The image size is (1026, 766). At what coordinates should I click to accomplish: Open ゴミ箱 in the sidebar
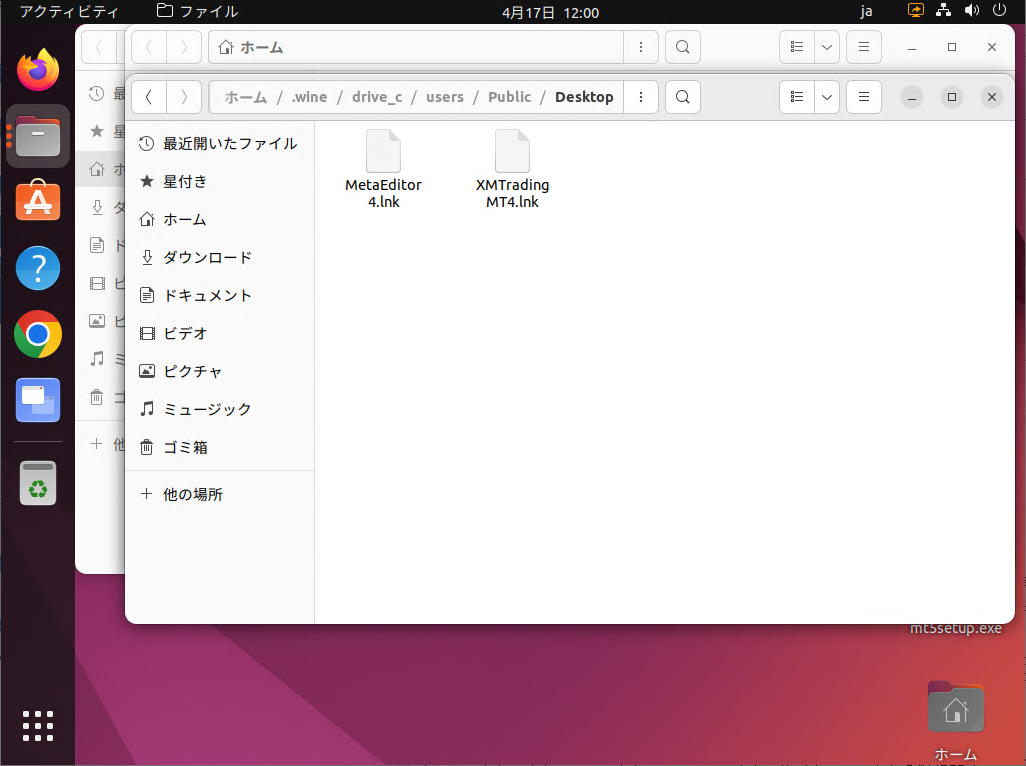[185, 447]
